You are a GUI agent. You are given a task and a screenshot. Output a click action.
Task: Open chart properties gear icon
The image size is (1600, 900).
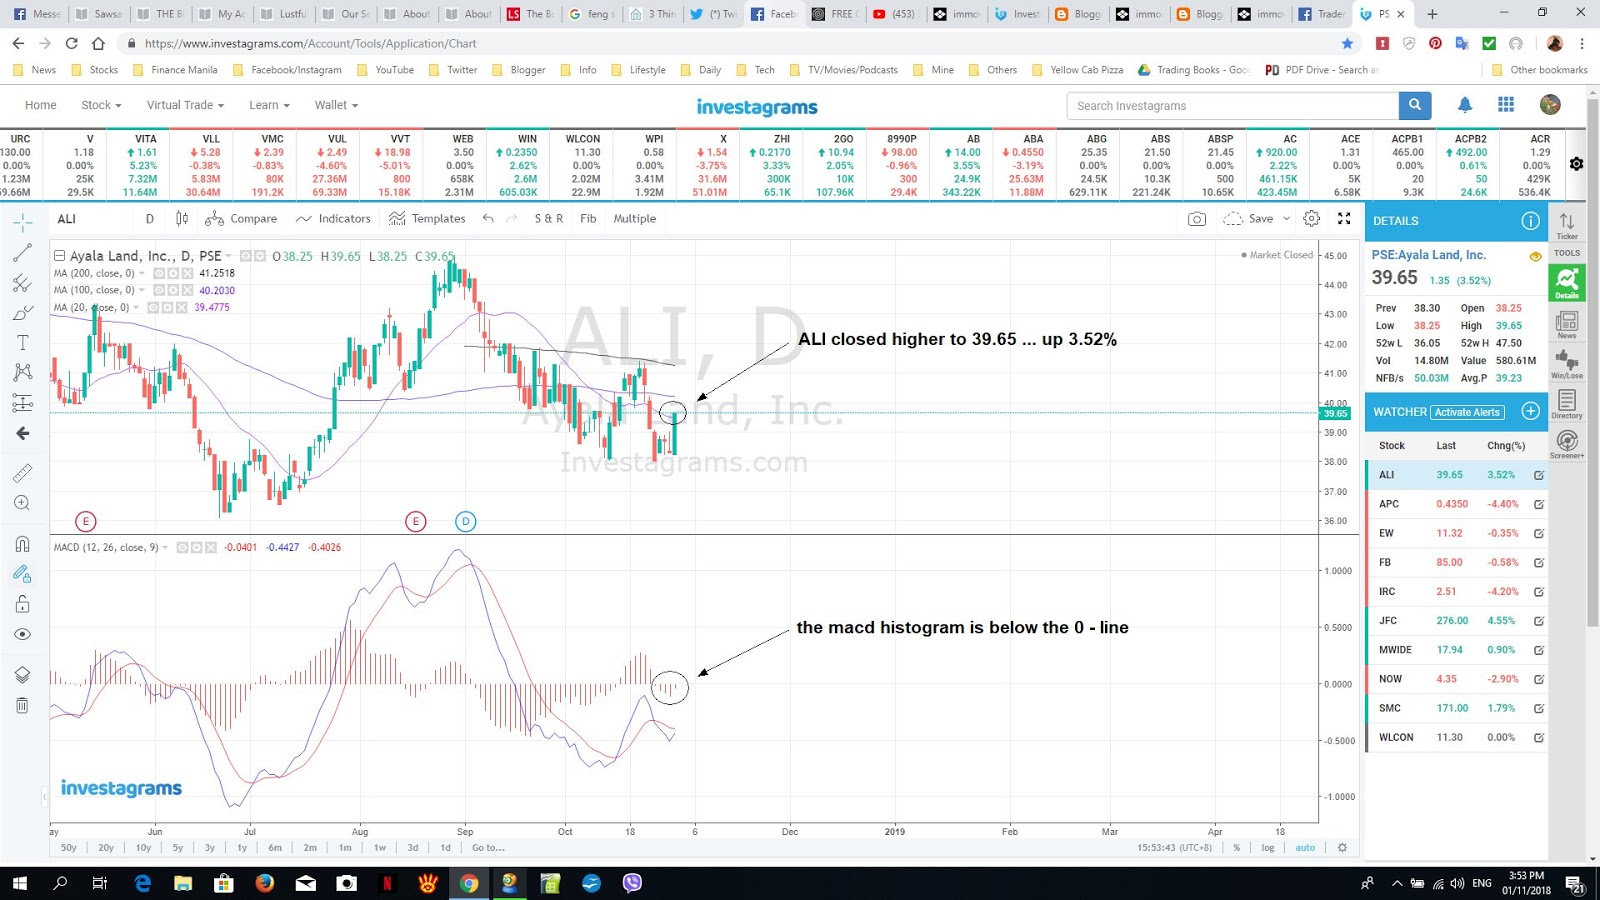(1312, 218)
